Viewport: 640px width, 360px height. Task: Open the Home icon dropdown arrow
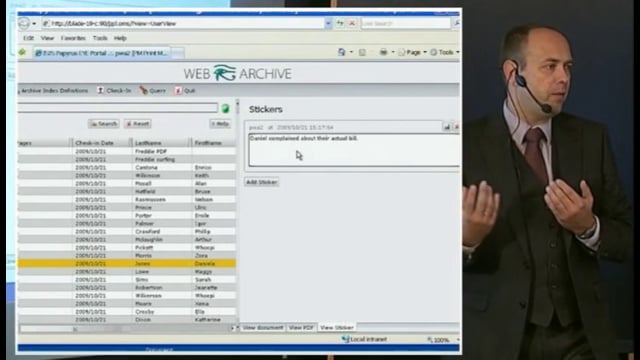(x=351, y=52)
